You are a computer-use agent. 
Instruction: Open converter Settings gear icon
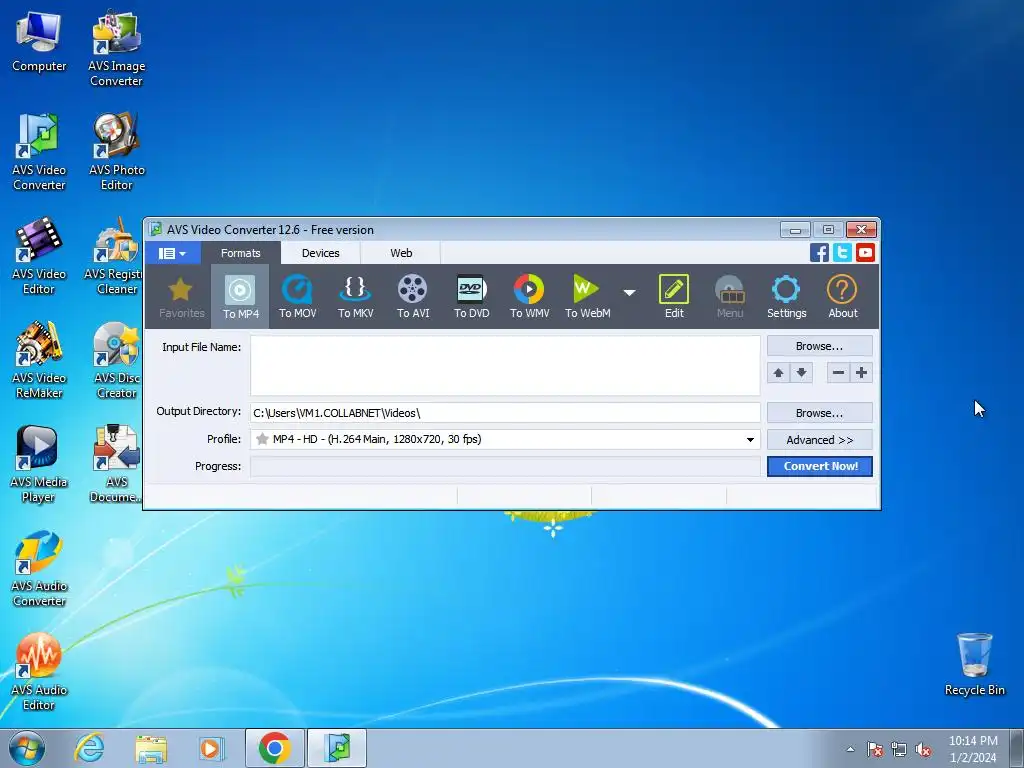click(x=786, y=296)
